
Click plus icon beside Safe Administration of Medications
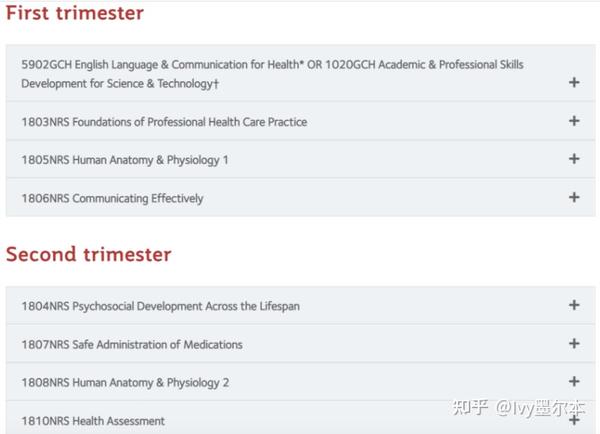point(574,343)
